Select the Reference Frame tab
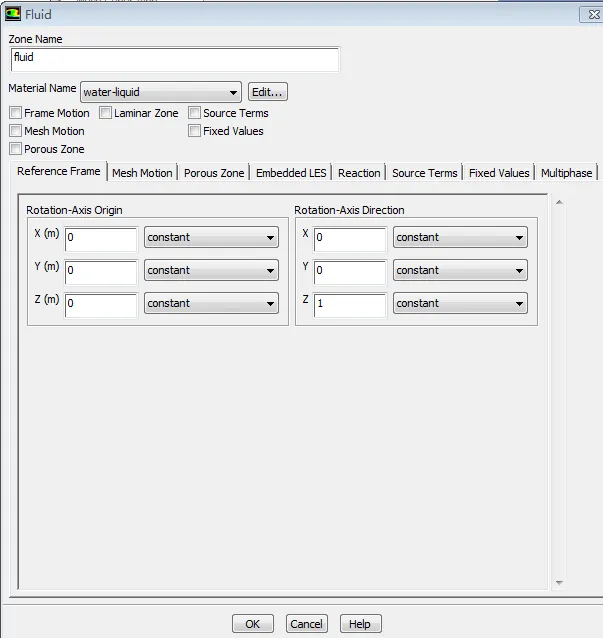 pyautogui.click(x=59, y=171)
